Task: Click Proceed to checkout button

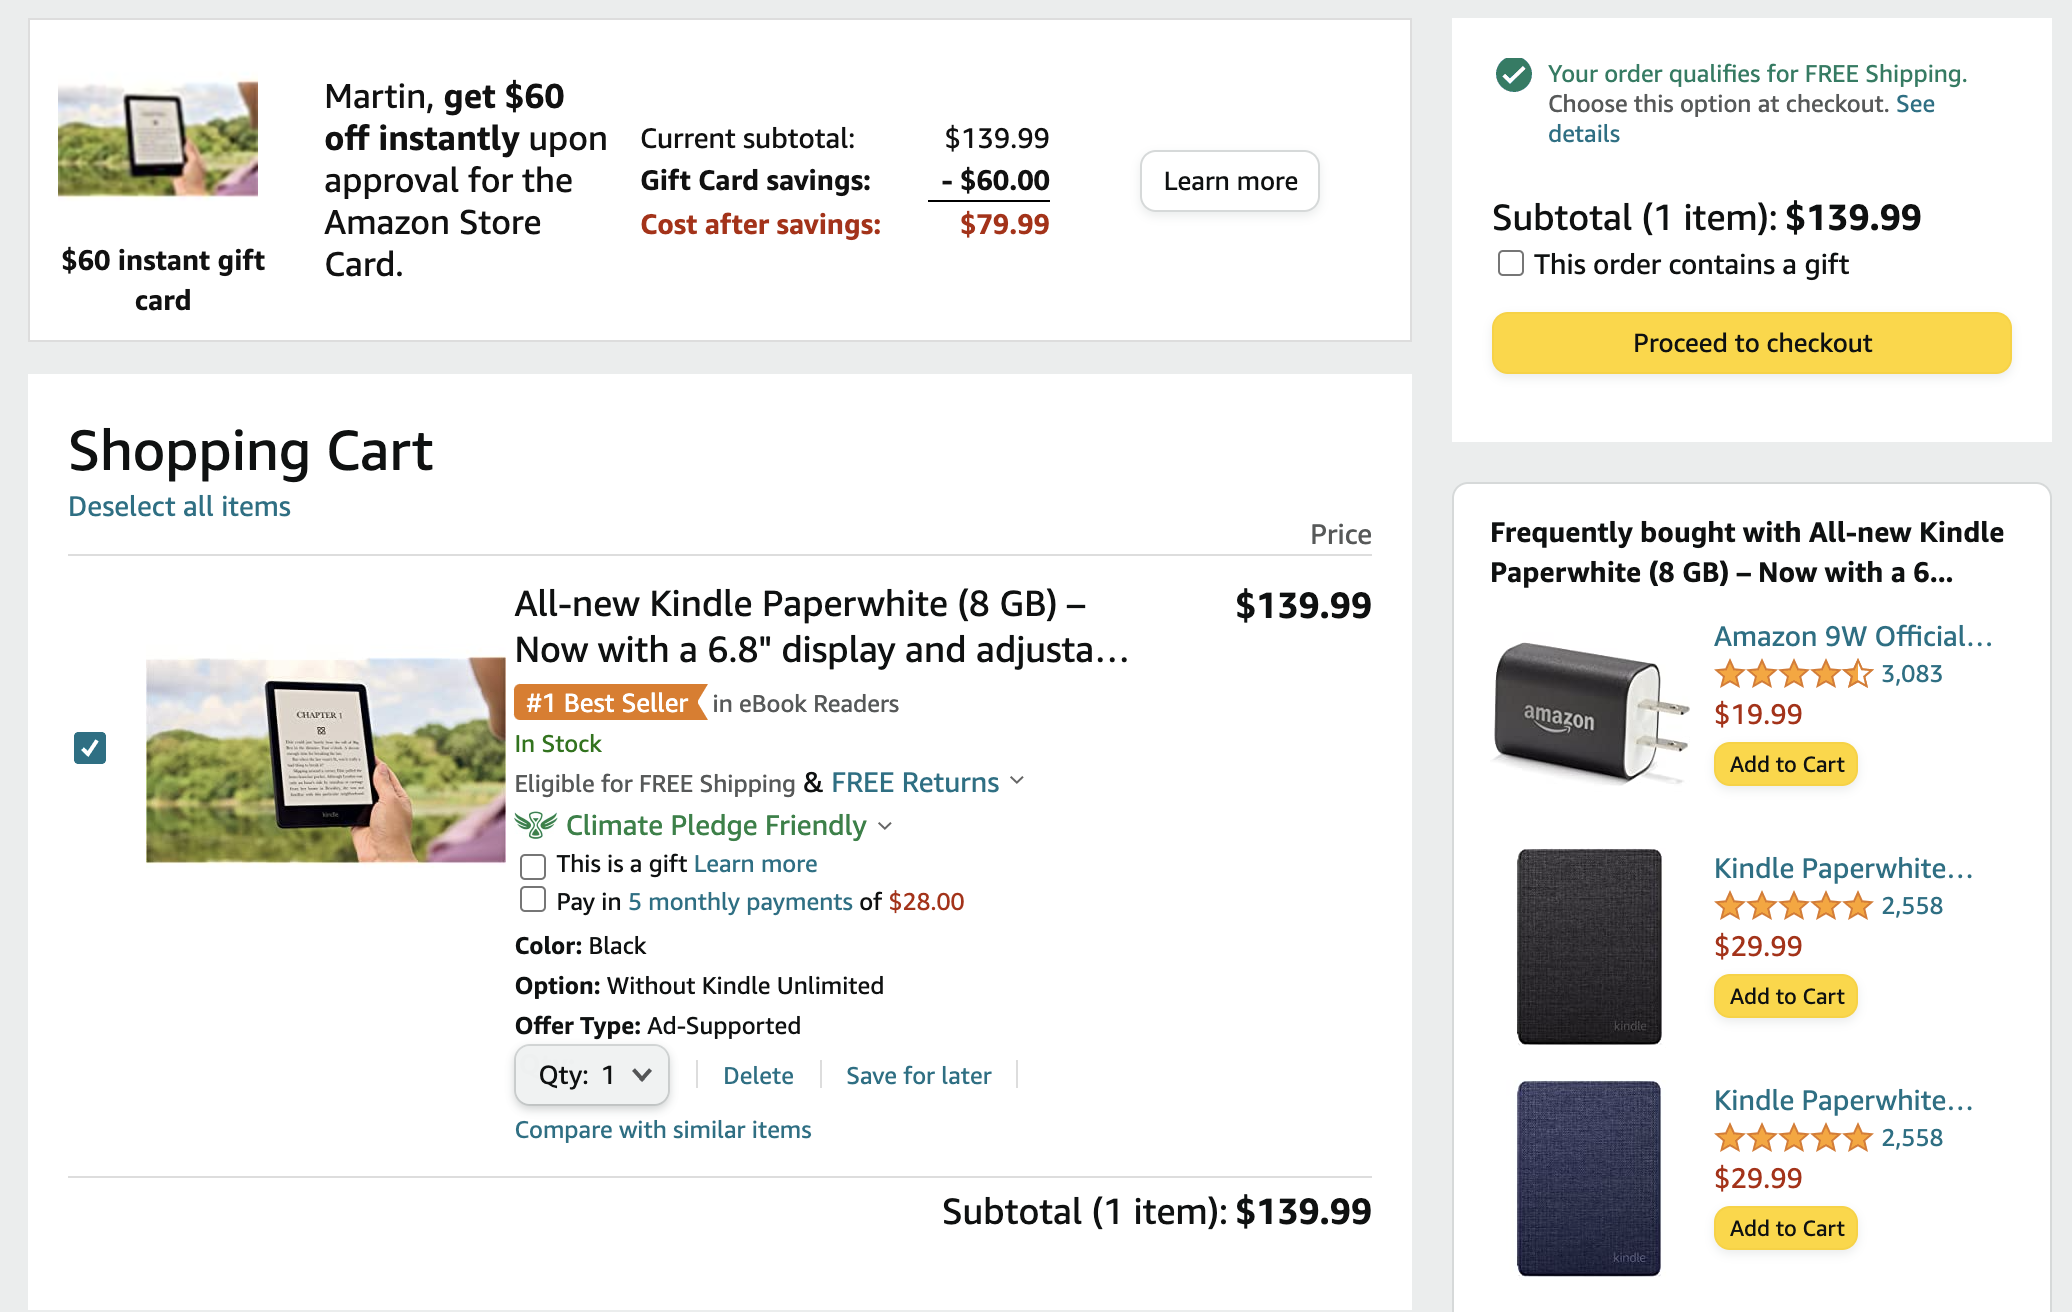Action: click(1751, 343)
